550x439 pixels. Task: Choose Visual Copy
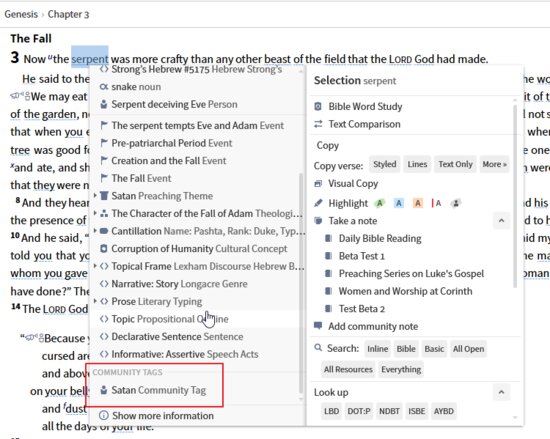(x=353, y=183)
